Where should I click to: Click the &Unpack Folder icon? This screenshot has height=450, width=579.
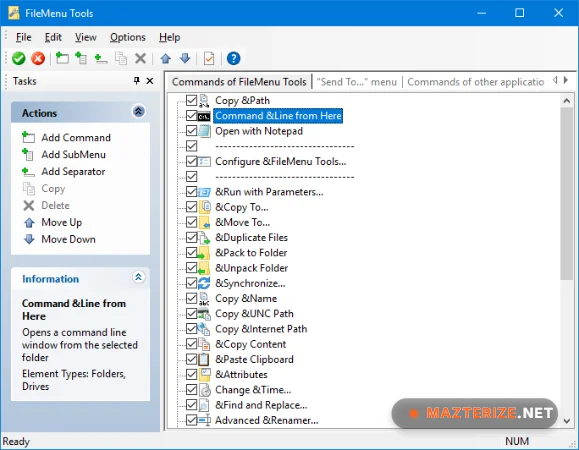tap(204, 268)
